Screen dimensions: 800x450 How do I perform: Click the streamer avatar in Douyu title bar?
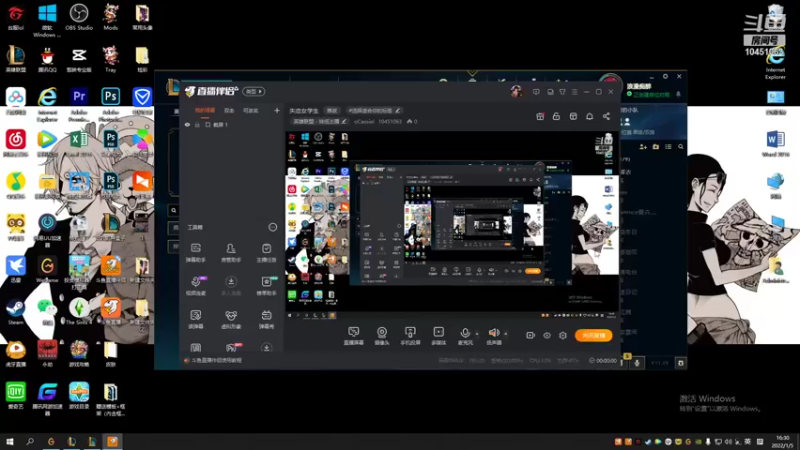[516, 91]
